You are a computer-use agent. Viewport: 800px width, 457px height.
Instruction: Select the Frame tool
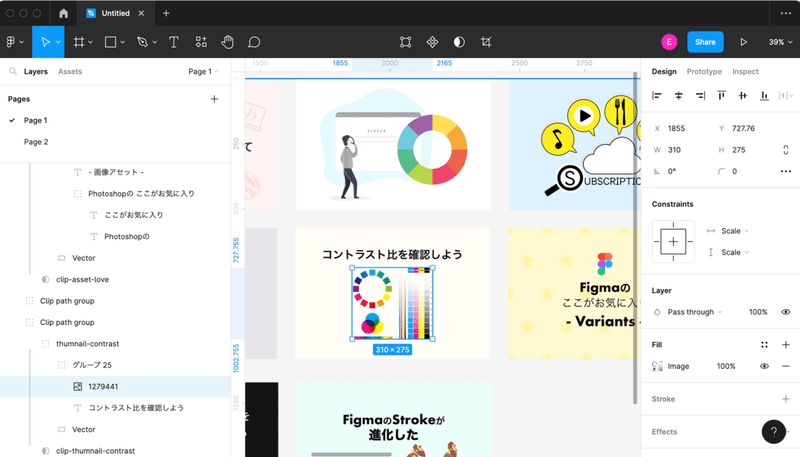pos(79,42)
